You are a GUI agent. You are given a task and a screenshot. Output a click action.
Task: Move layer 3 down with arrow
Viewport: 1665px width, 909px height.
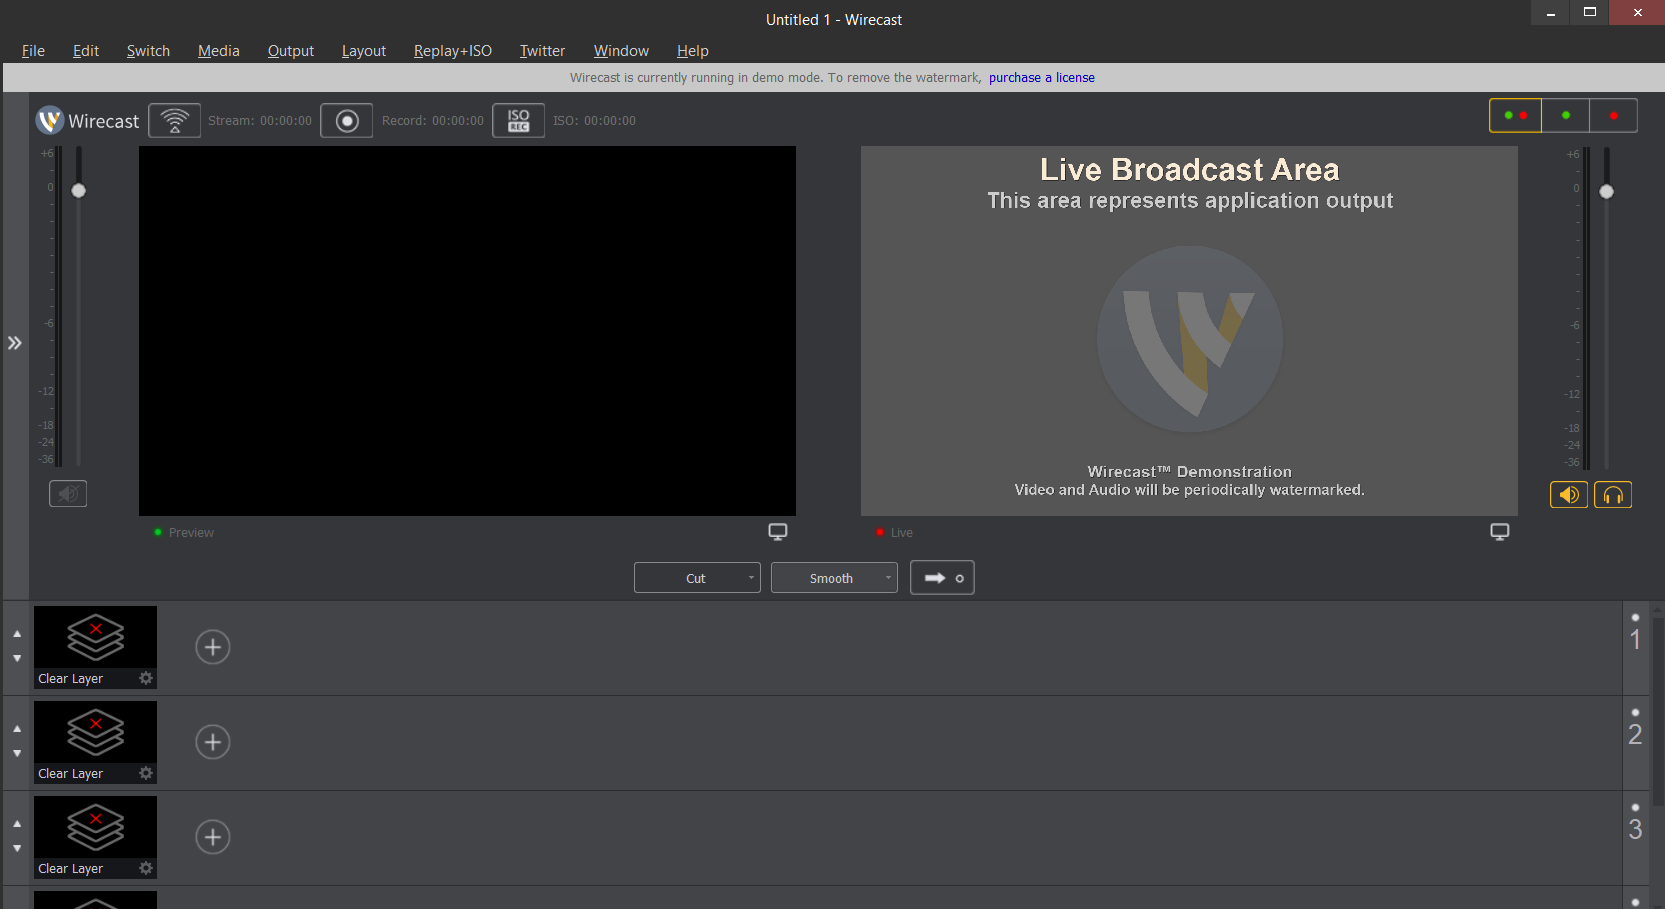point(17,848)
